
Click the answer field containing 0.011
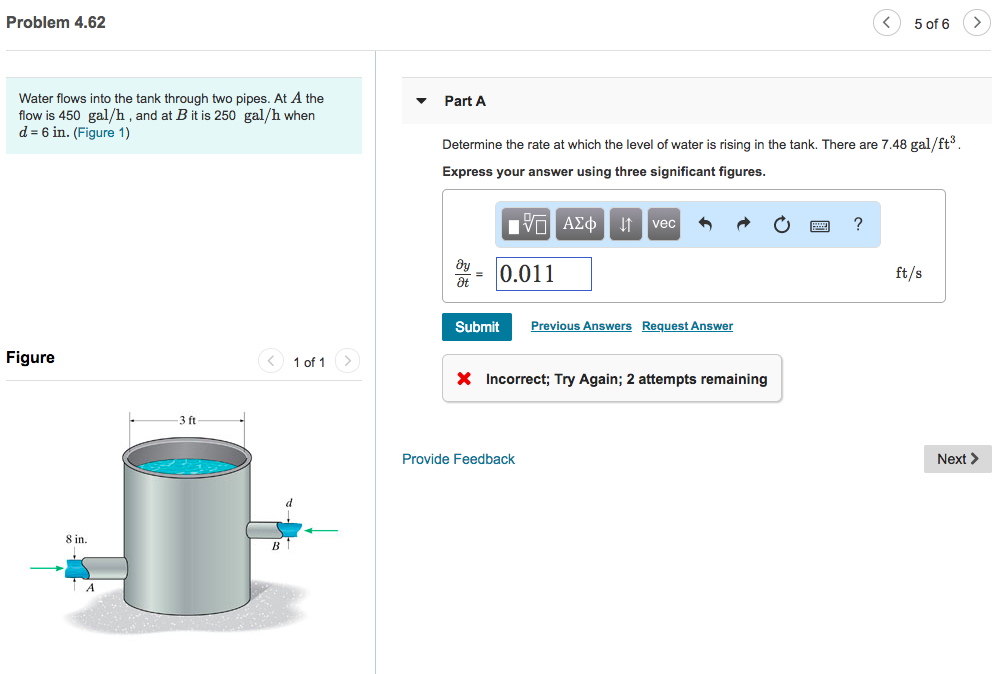pos(544,274)
